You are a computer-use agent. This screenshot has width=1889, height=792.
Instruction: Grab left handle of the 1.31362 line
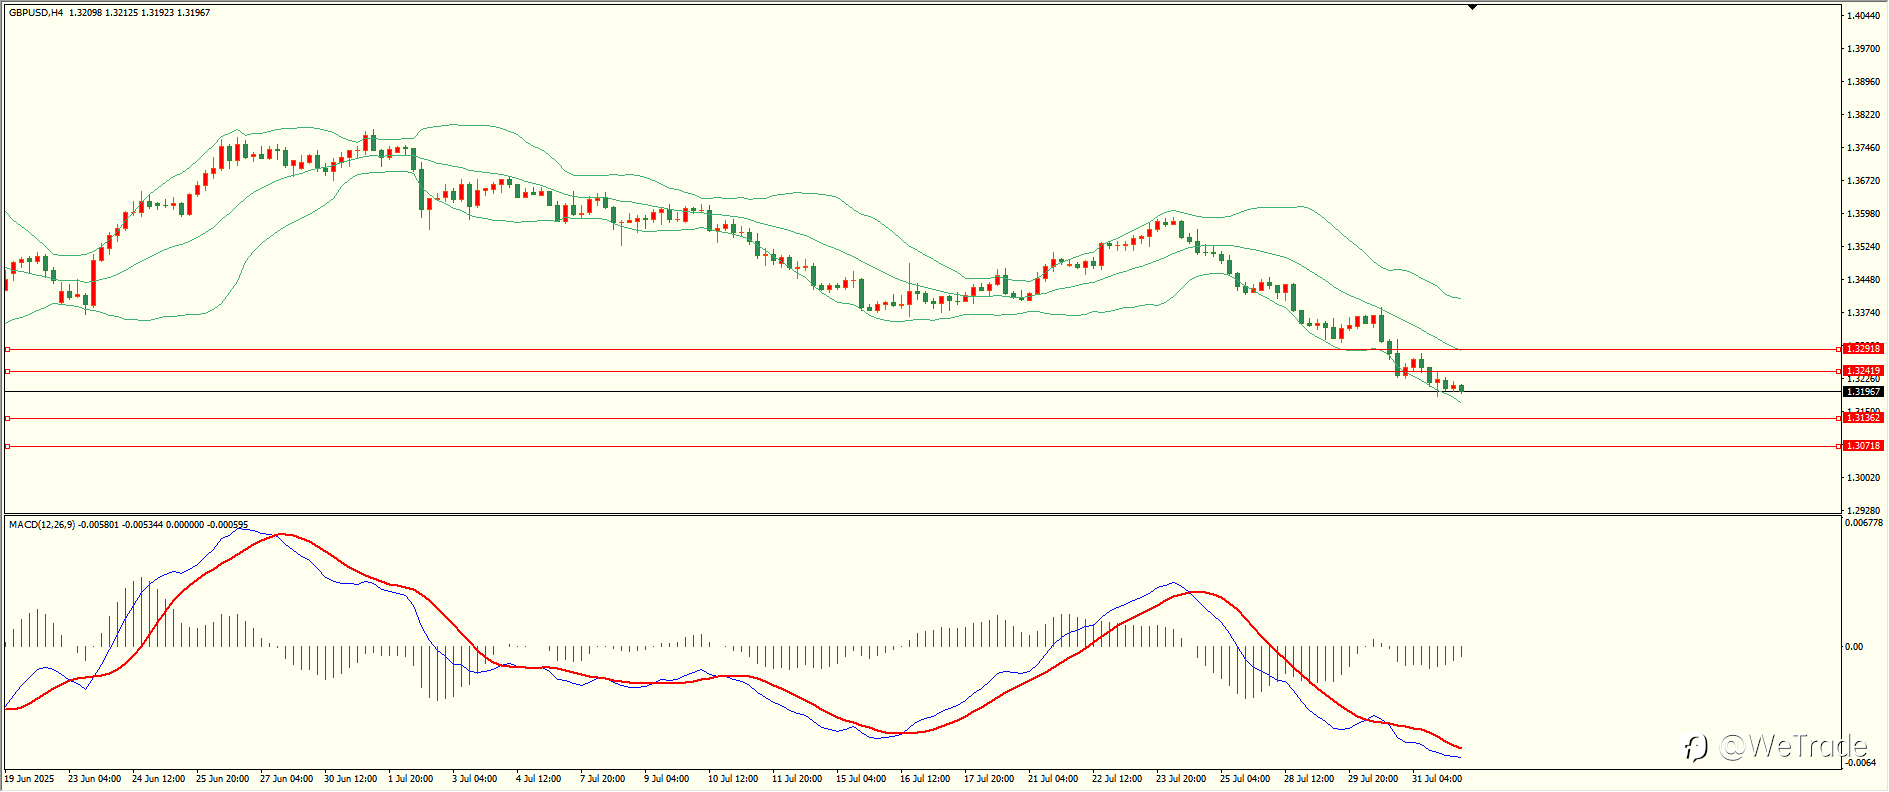(7, 418)
